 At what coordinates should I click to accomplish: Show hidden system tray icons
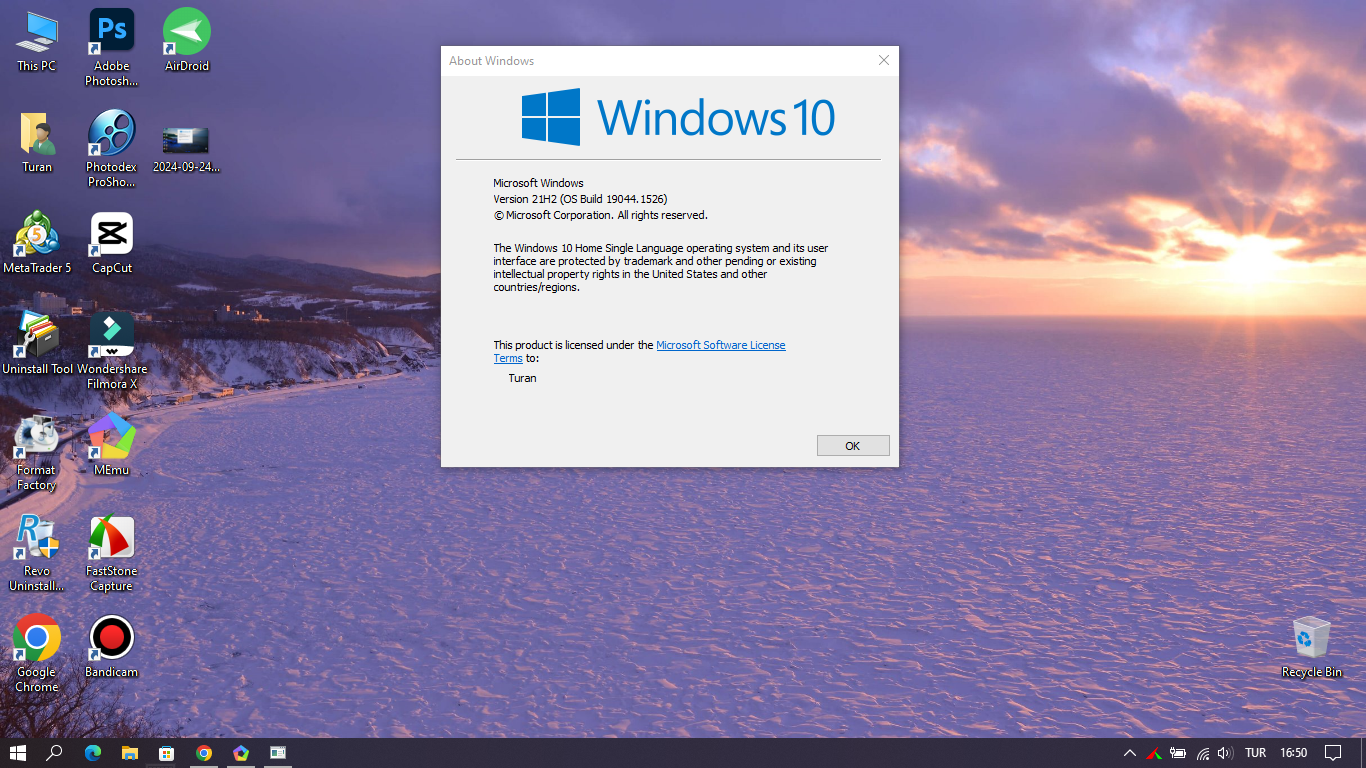pos(1129,753)
